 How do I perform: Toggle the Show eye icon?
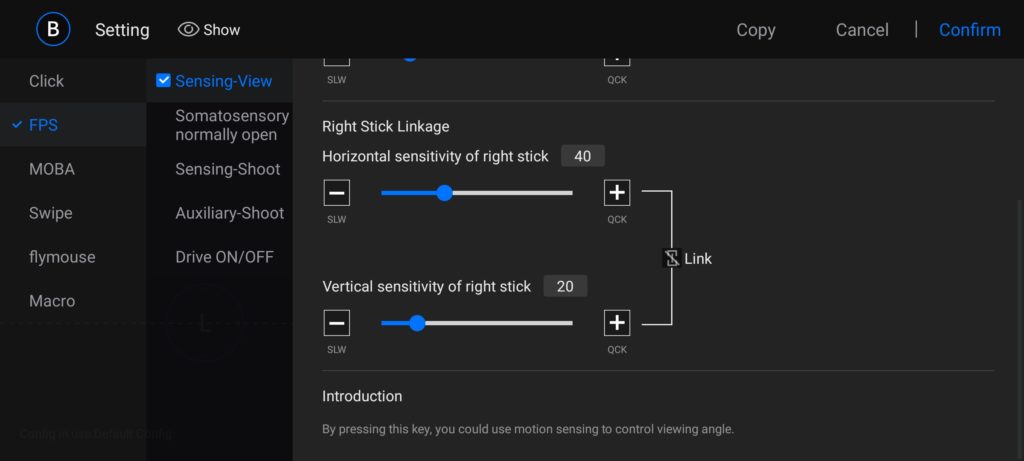pyautogui.click(x=188, y=30)
